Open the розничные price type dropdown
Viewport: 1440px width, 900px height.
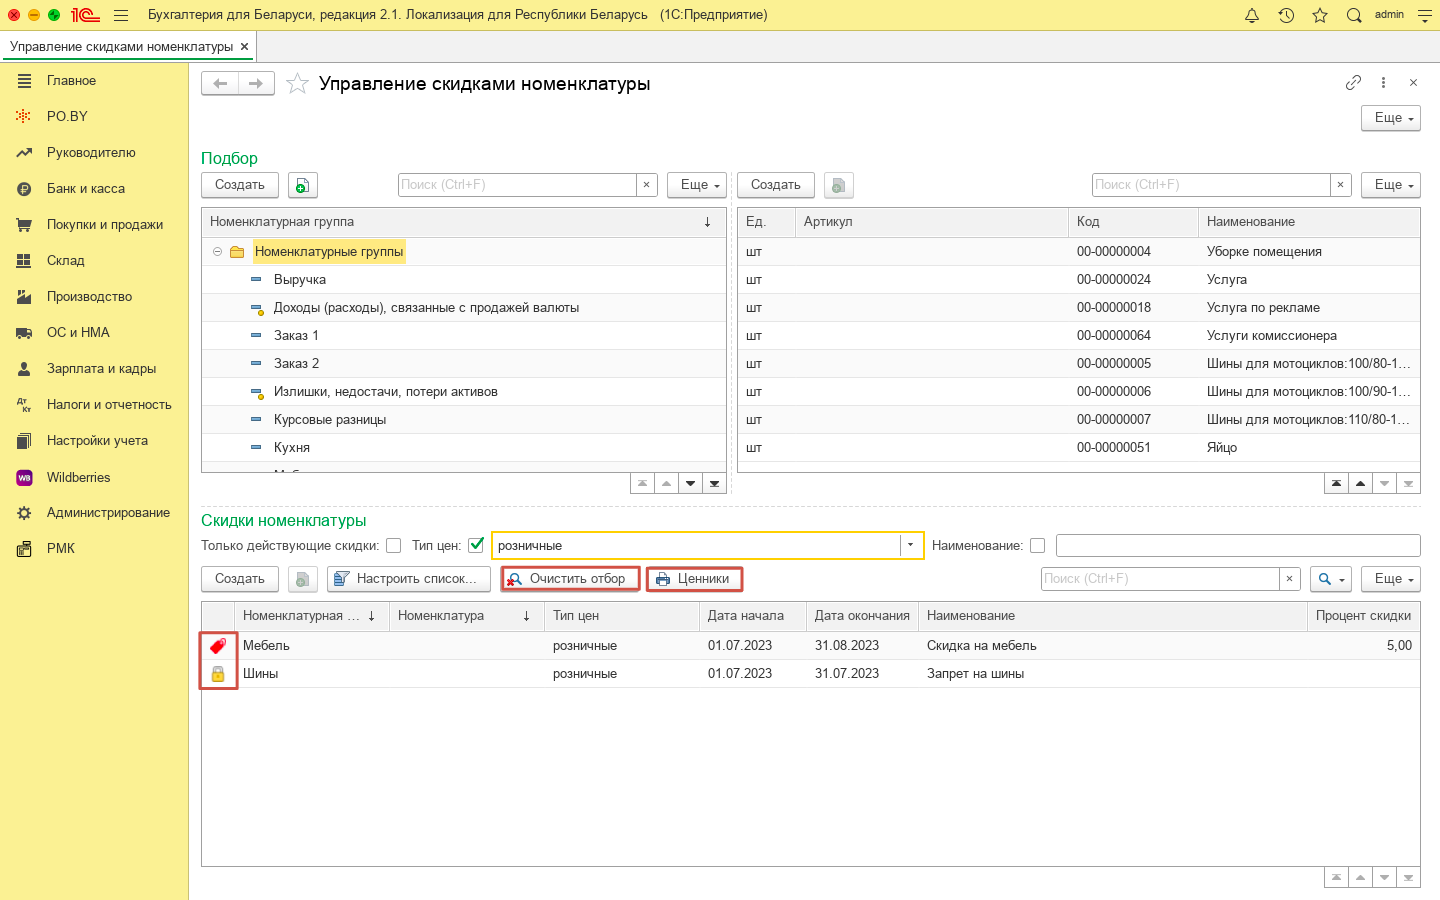coord(910,546)
